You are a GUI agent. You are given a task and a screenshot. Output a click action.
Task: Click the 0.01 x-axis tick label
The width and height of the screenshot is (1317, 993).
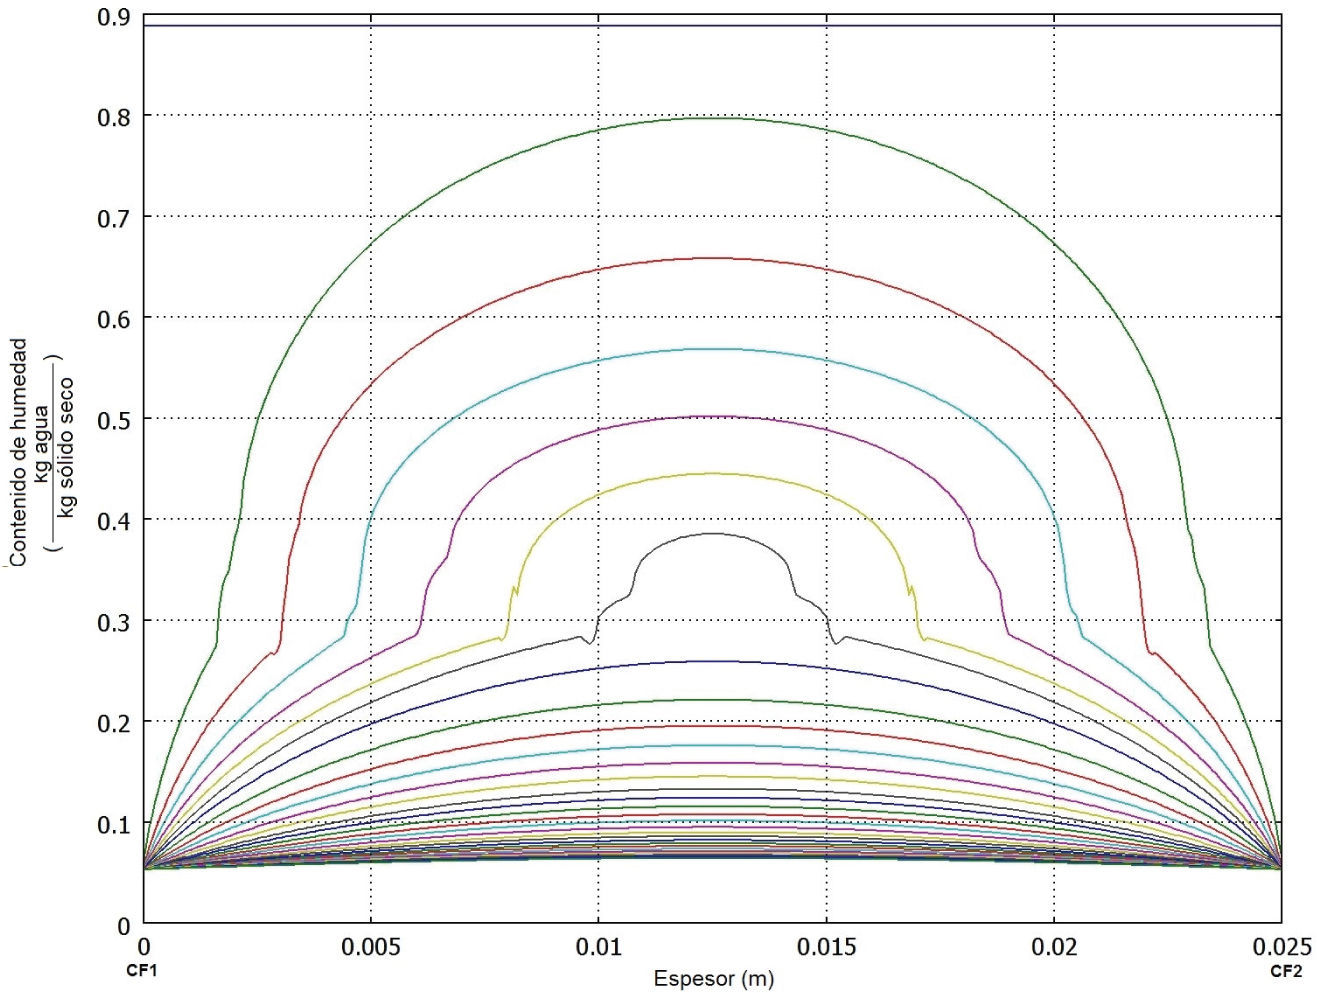click(x=598, y=947)
